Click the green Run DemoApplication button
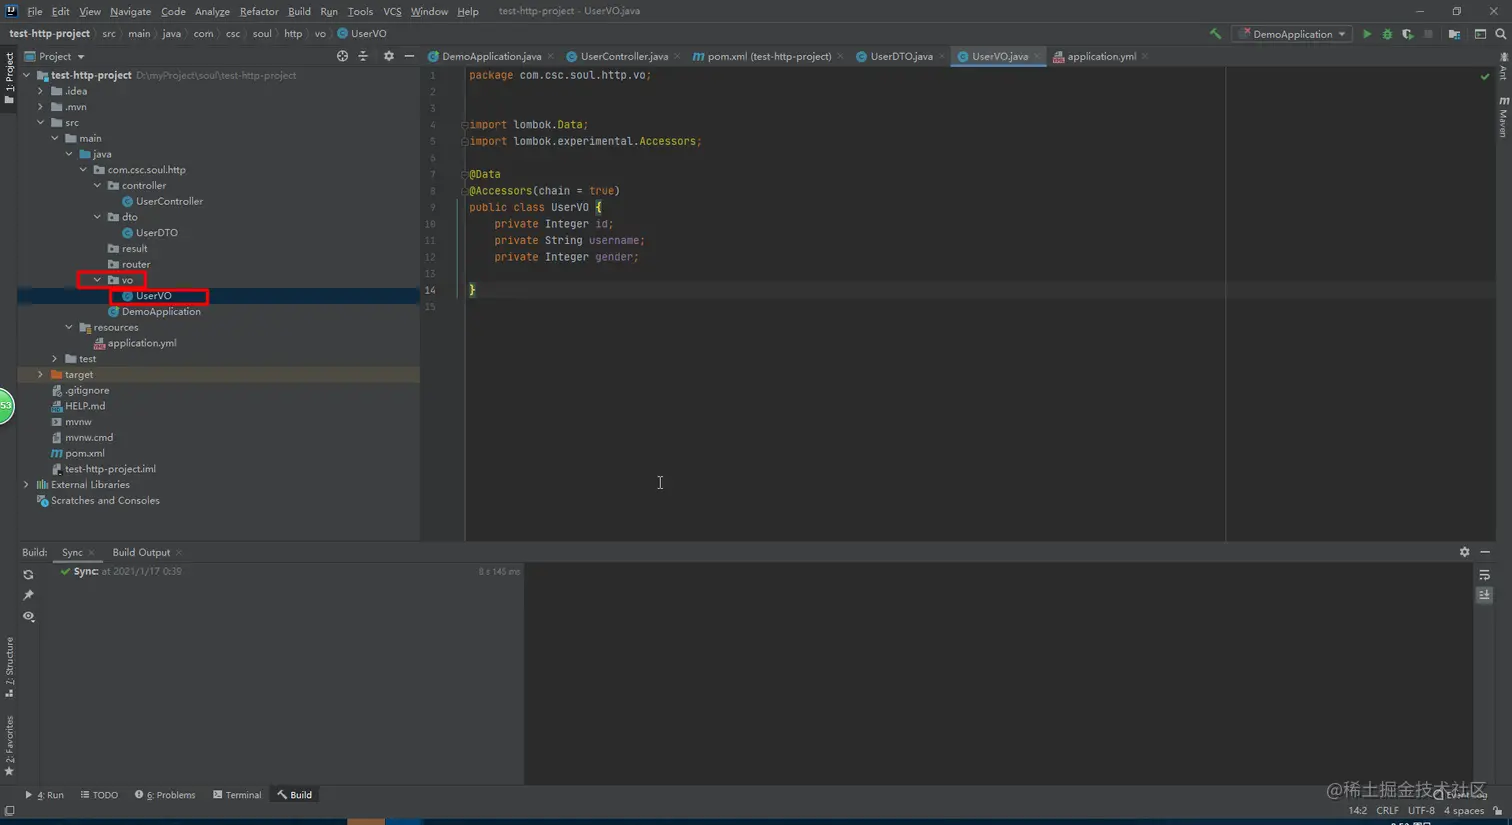 (1367, 34)
